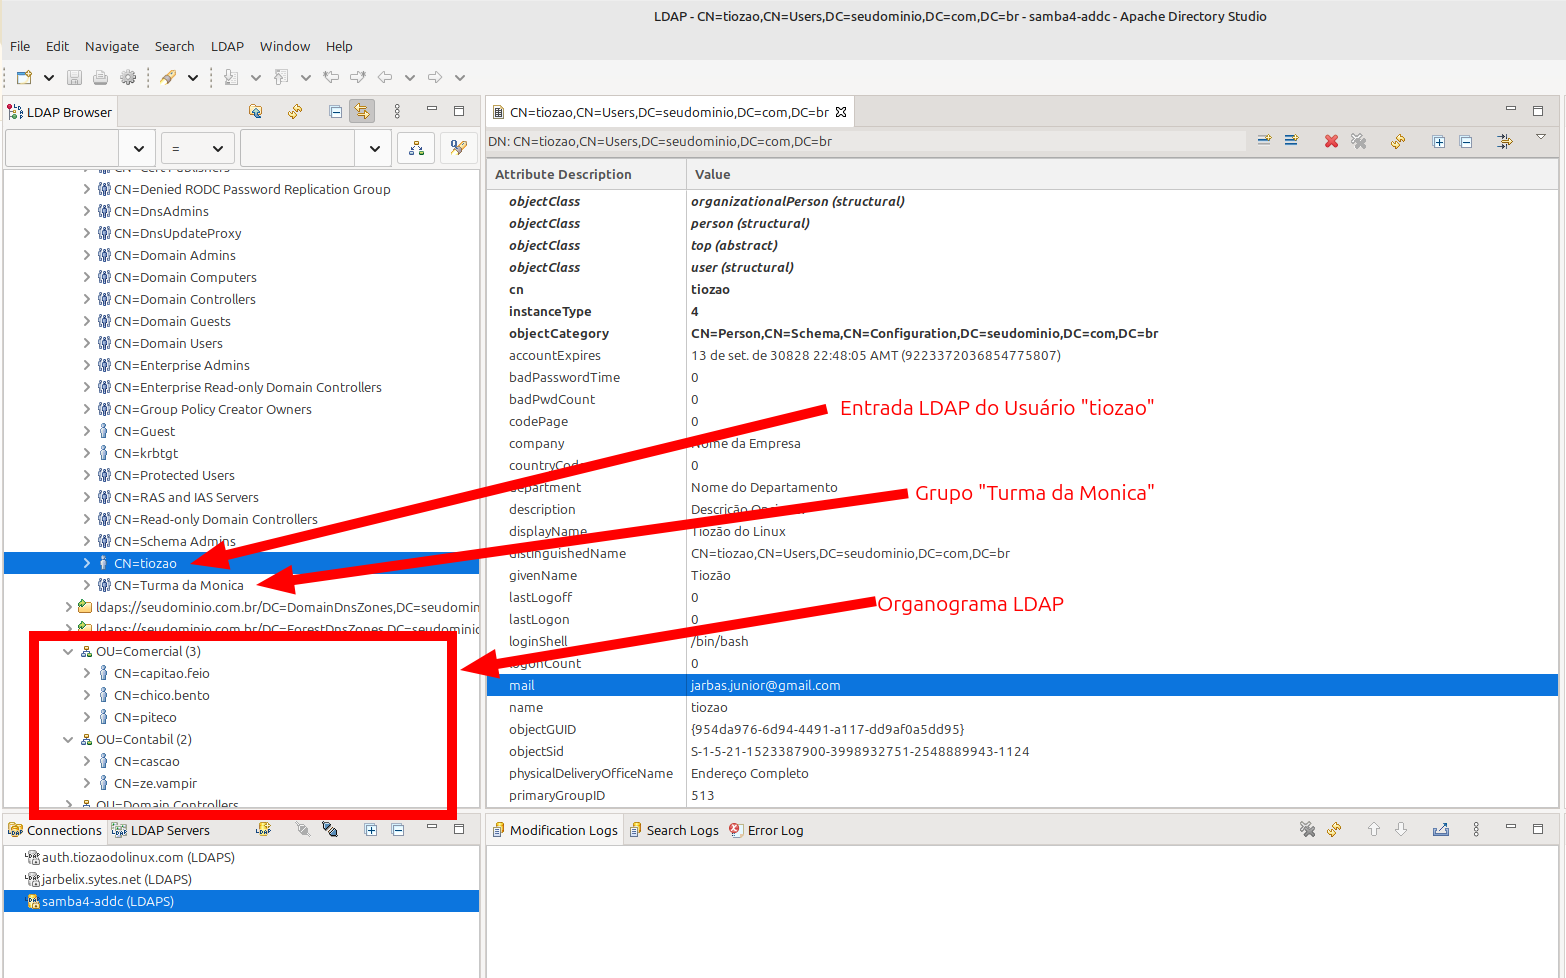This screenshot has height=978, width=1566.
Task: Click New Value icon in entry editor
Action: 1291,141
